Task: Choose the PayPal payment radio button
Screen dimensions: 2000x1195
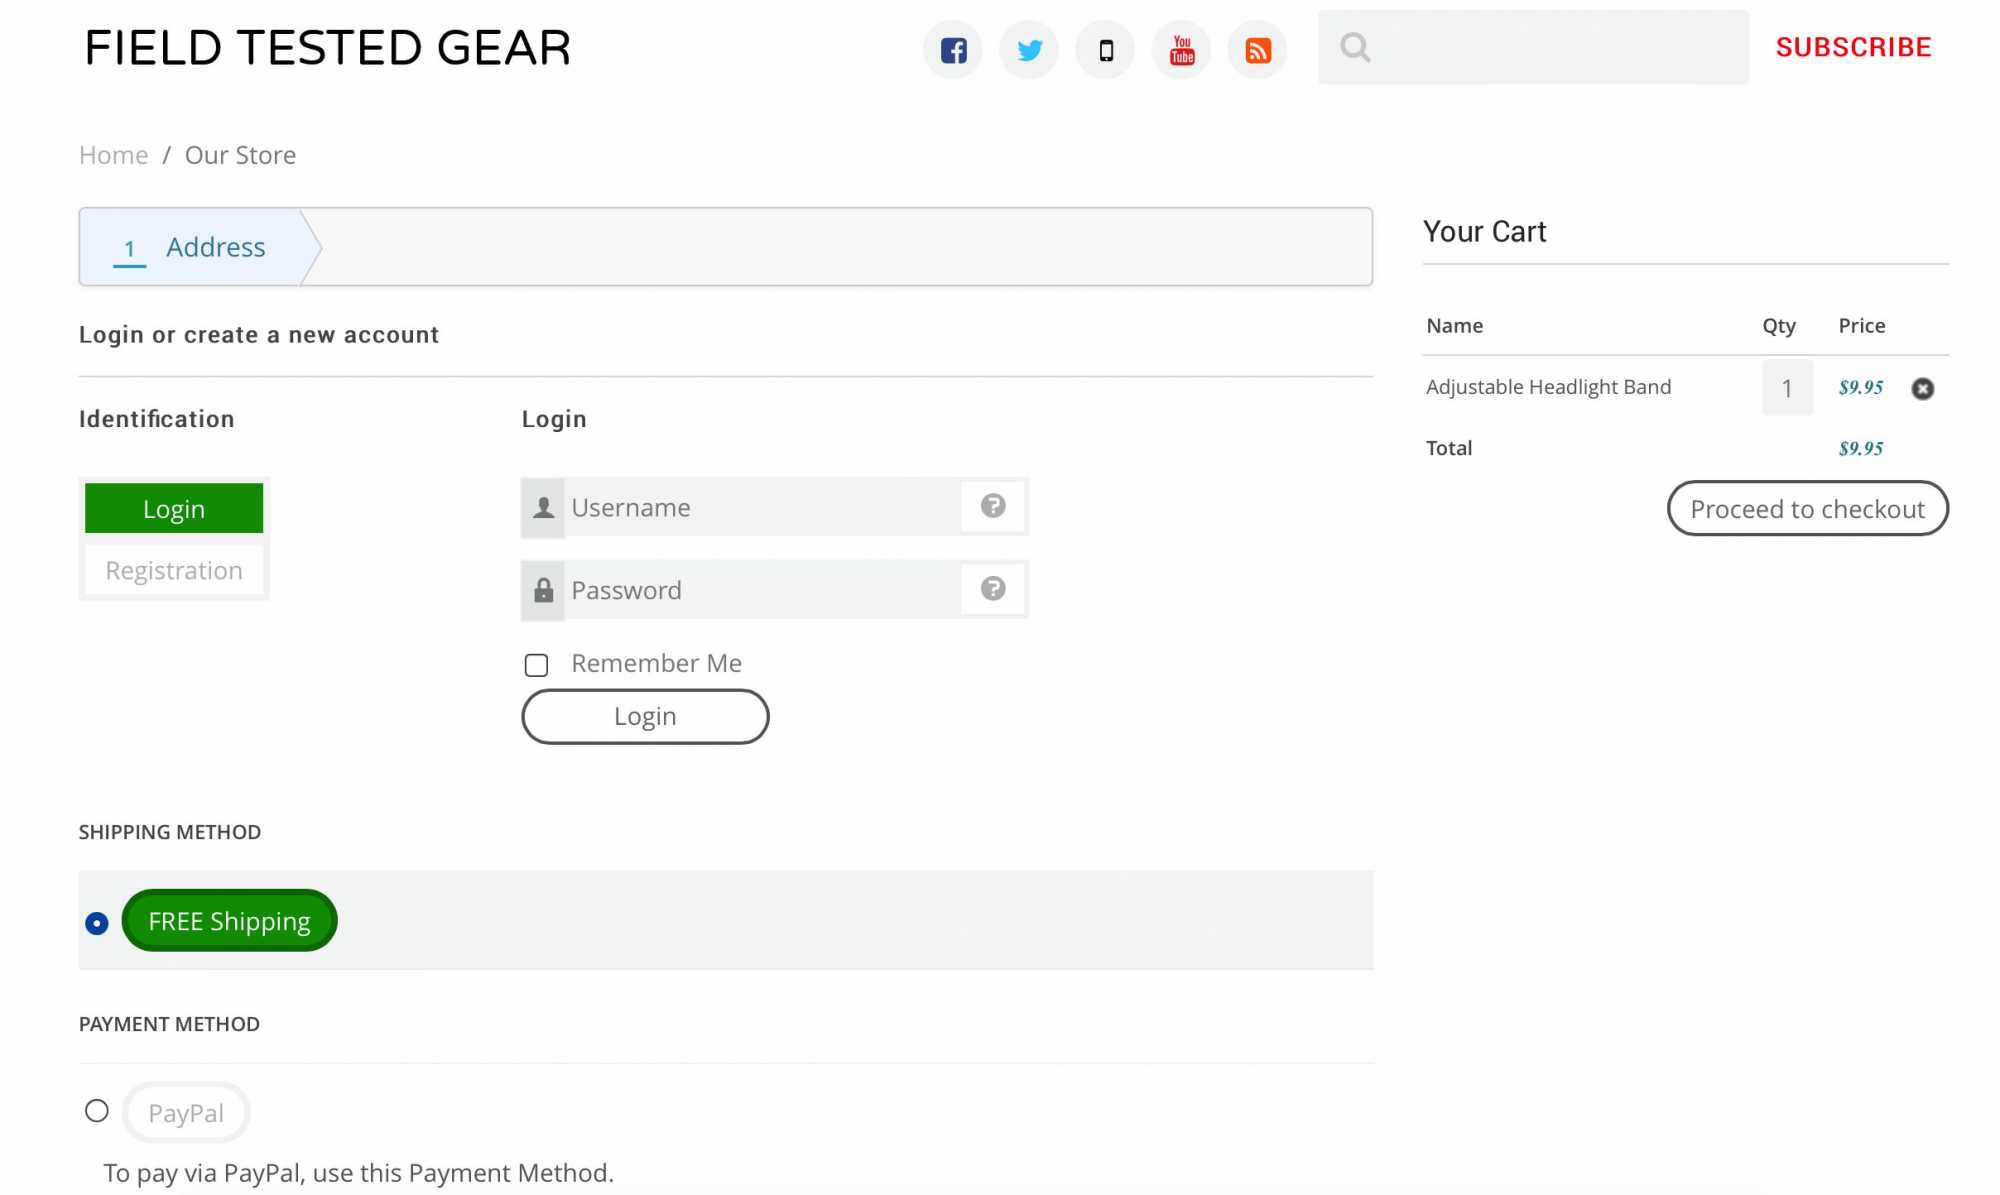Action: point(97,1111)
